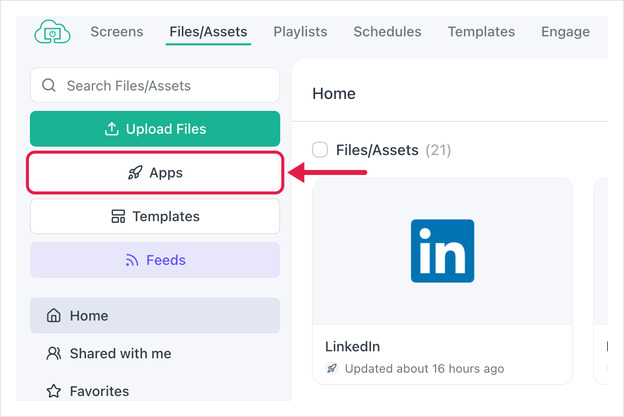Switch to the Playlists tab

(x=300, y=32)
